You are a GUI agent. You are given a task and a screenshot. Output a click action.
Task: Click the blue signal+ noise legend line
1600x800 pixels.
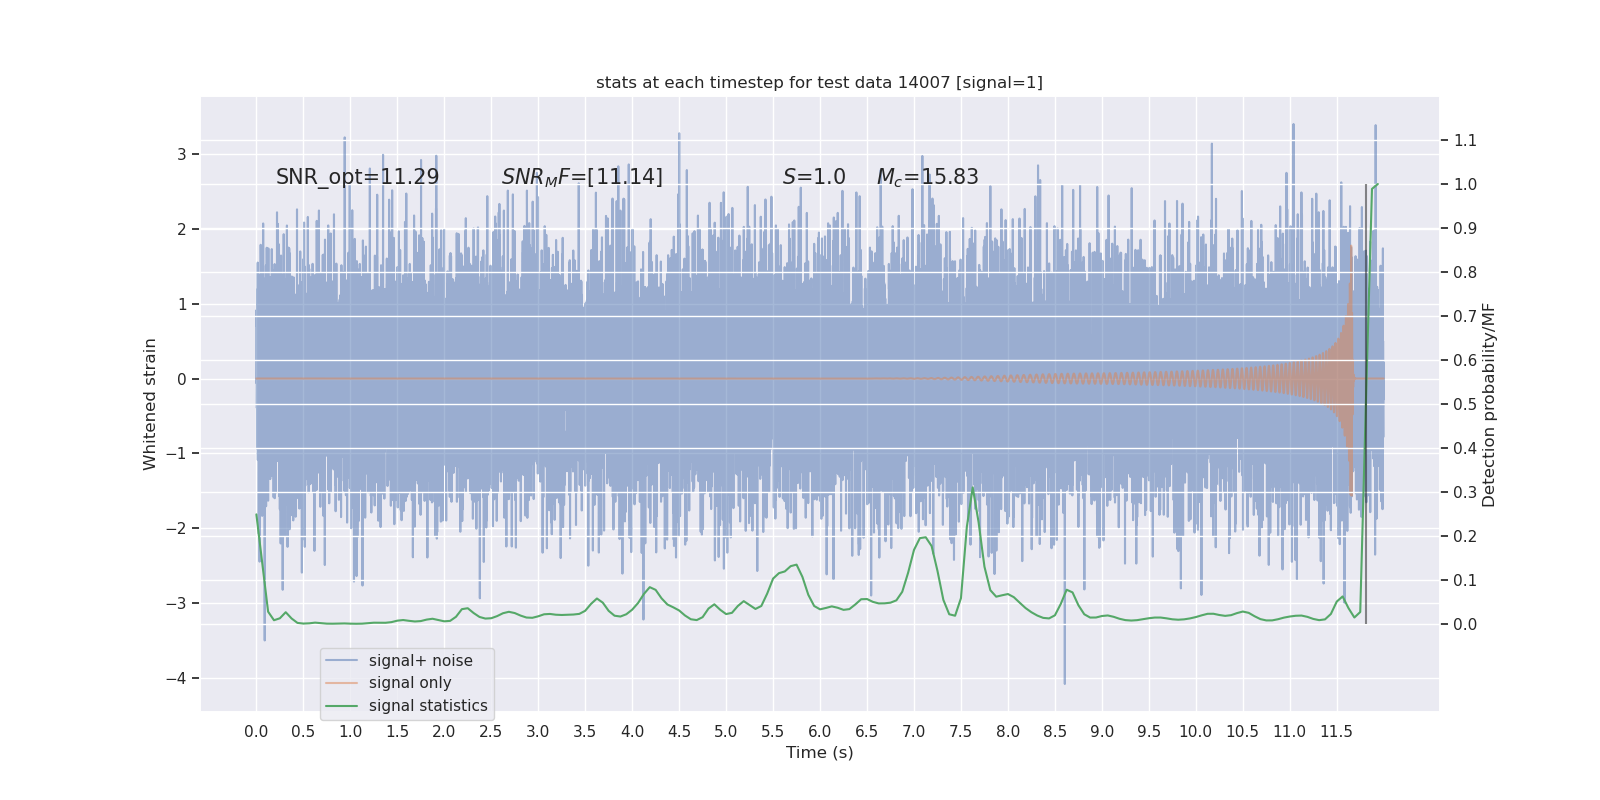point(341,661)
